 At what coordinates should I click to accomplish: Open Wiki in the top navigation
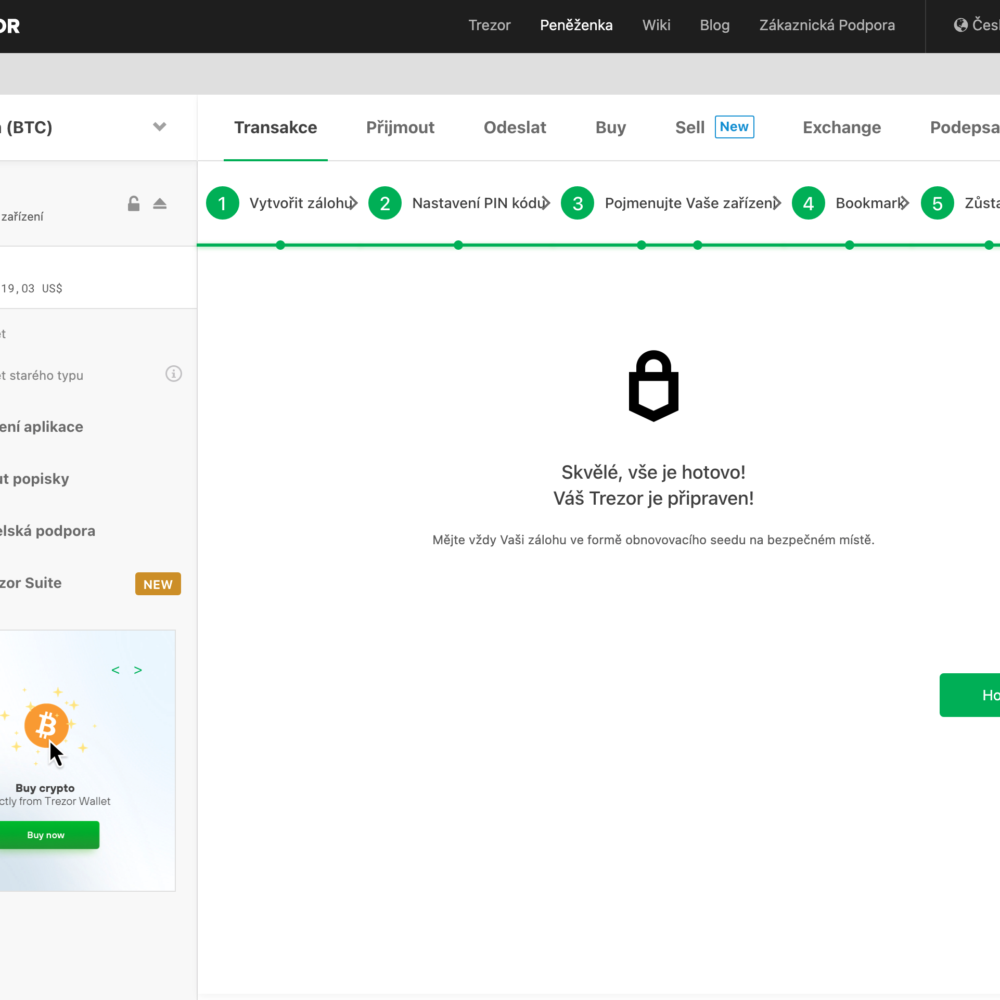656,25
